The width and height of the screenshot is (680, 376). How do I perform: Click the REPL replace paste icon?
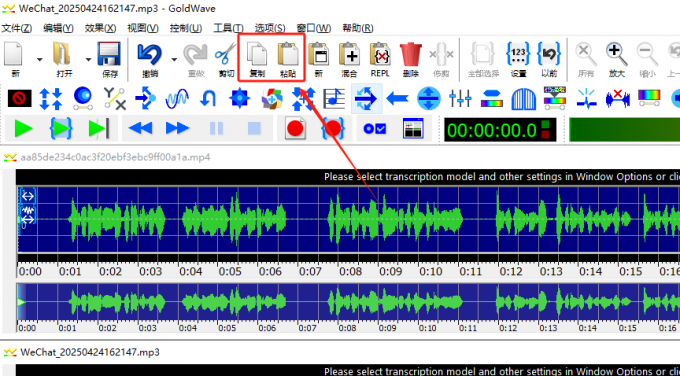(x=380, y=54)
